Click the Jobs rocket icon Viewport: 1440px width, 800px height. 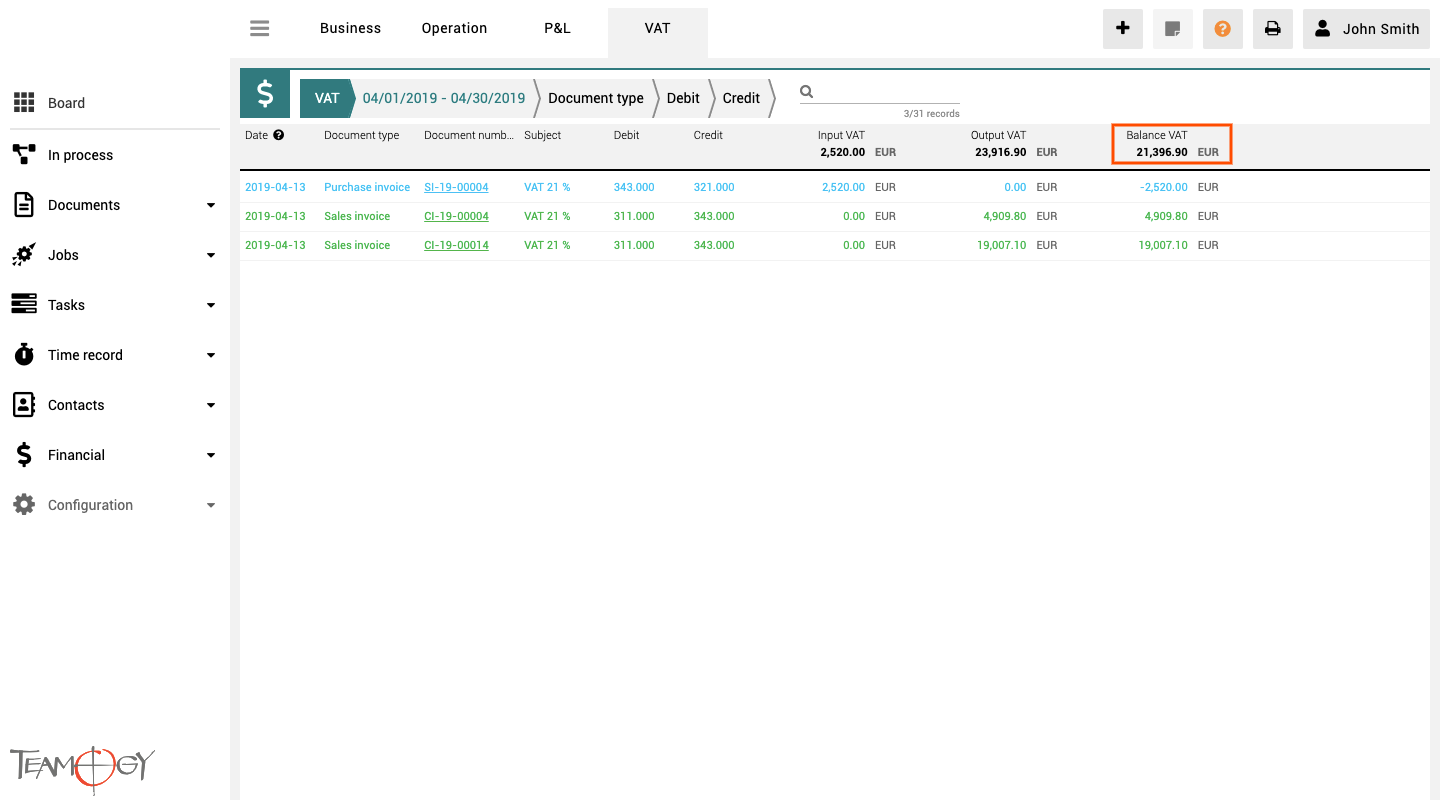click(x=24, y=255)
